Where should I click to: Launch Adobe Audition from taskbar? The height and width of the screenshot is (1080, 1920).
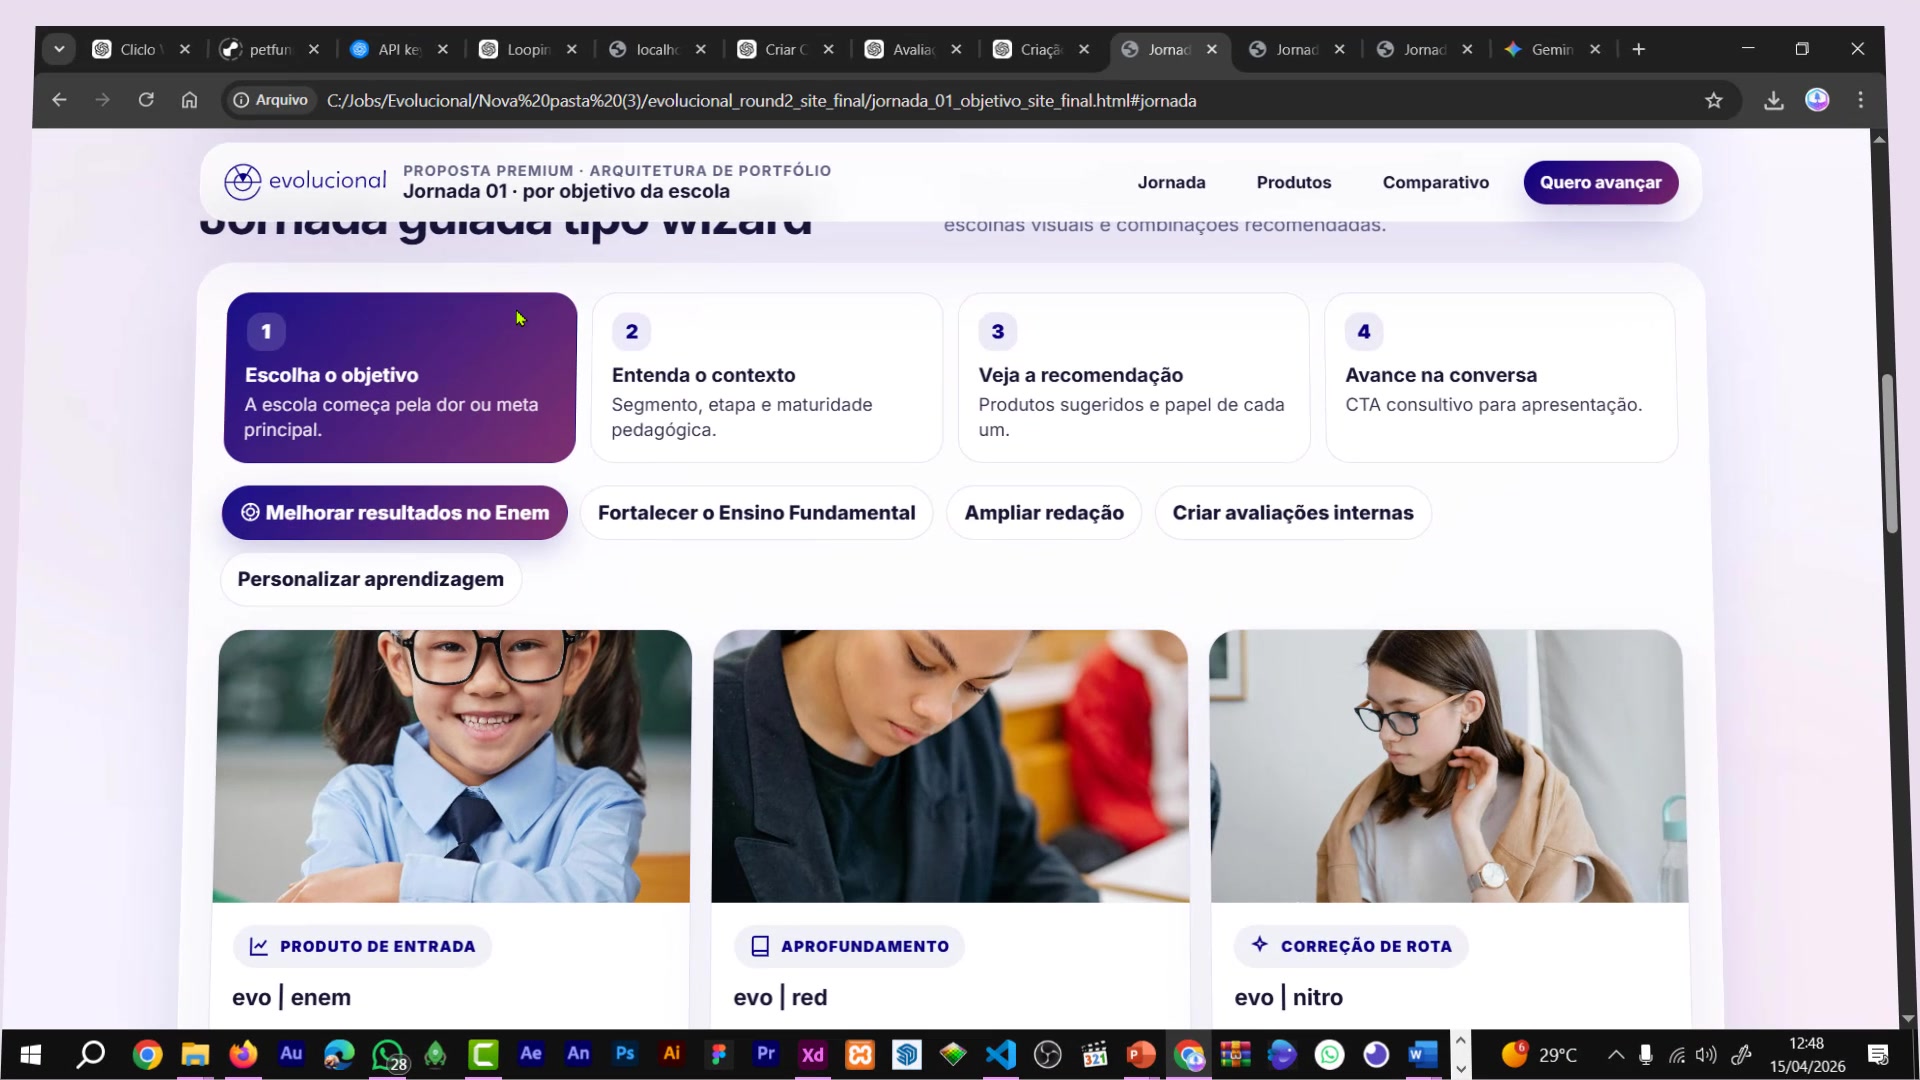[291, 1054]
